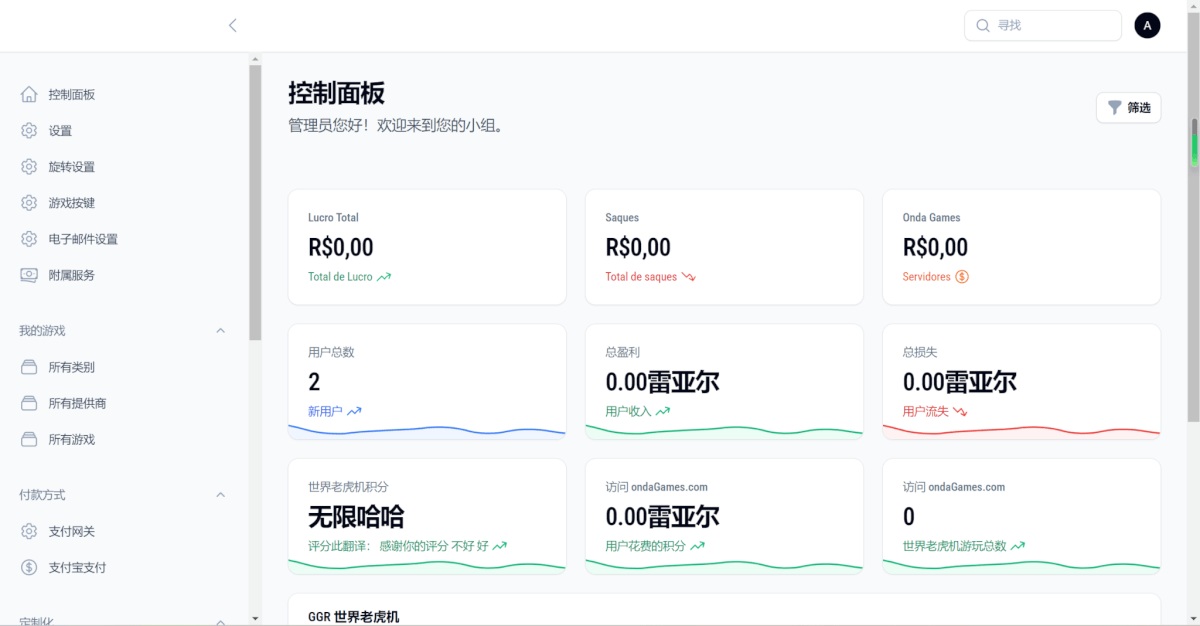Screen dimensions: 1200x626
Task: Open the 支付网关 link
Action: [72, 531]
